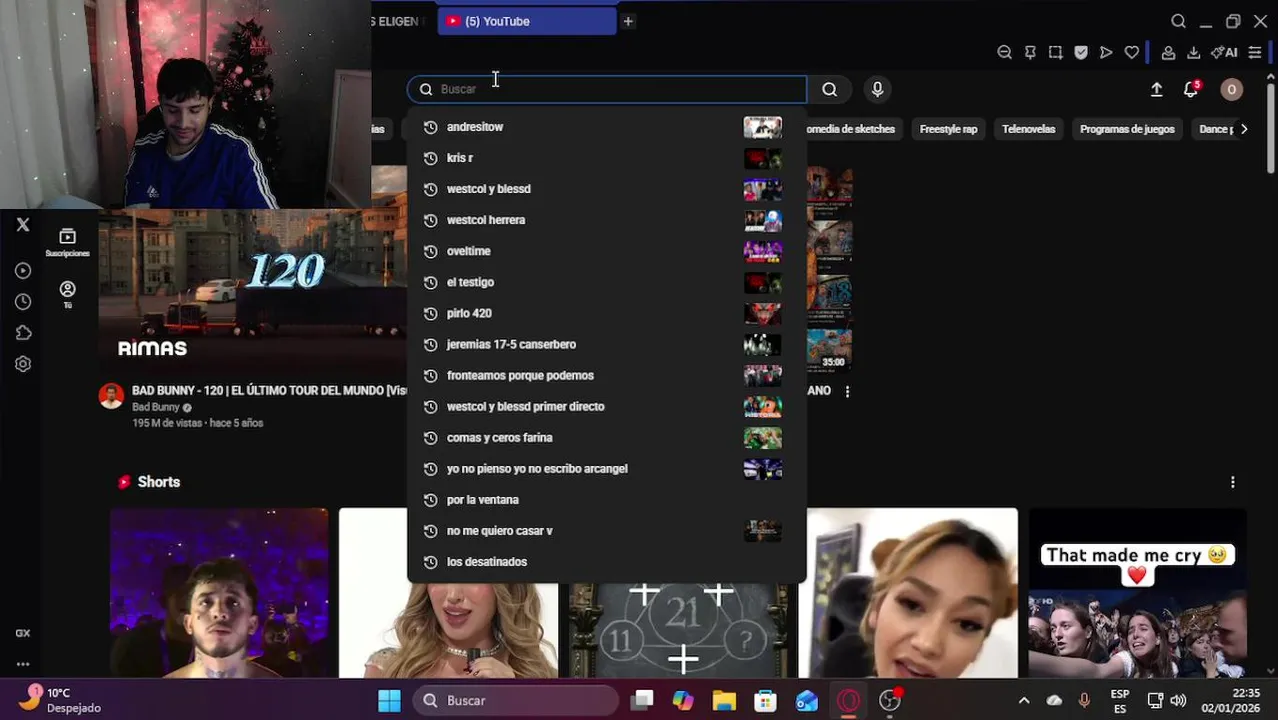Open the Tú profile icon in YouTube
The image size is (1278, 720).
[67, 294]
